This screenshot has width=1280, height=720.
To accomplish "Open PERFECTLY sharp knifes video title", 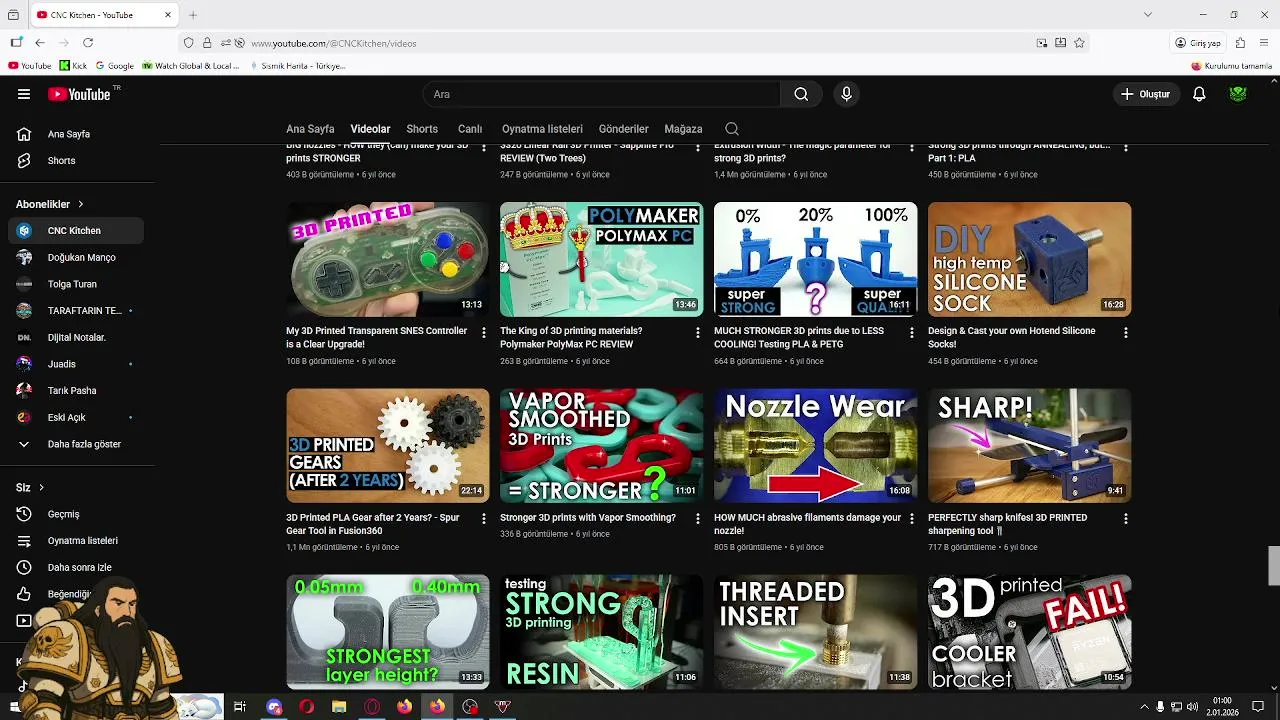I will click(x=1007, y=524).
